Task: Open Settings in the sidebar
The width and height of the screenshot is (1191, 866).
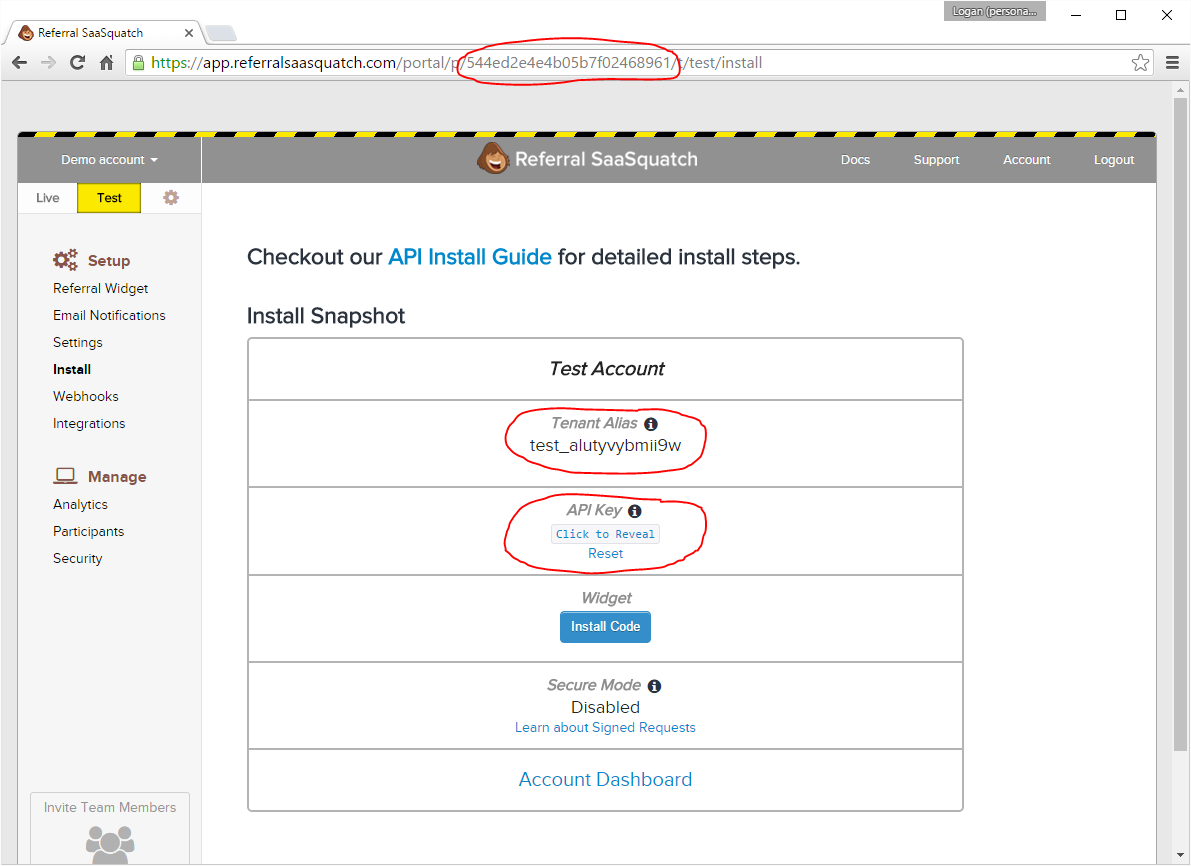Action: pos(77,343)
